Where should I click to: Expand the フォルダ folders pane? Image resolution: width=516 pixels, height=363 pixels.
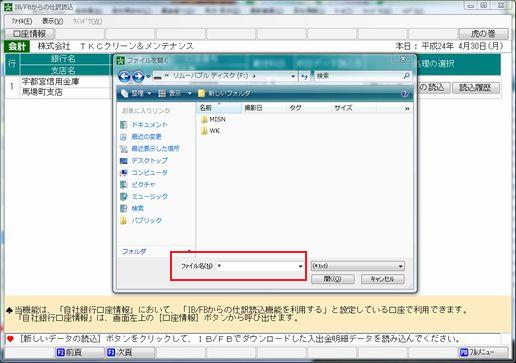click(x=156, y=251)
